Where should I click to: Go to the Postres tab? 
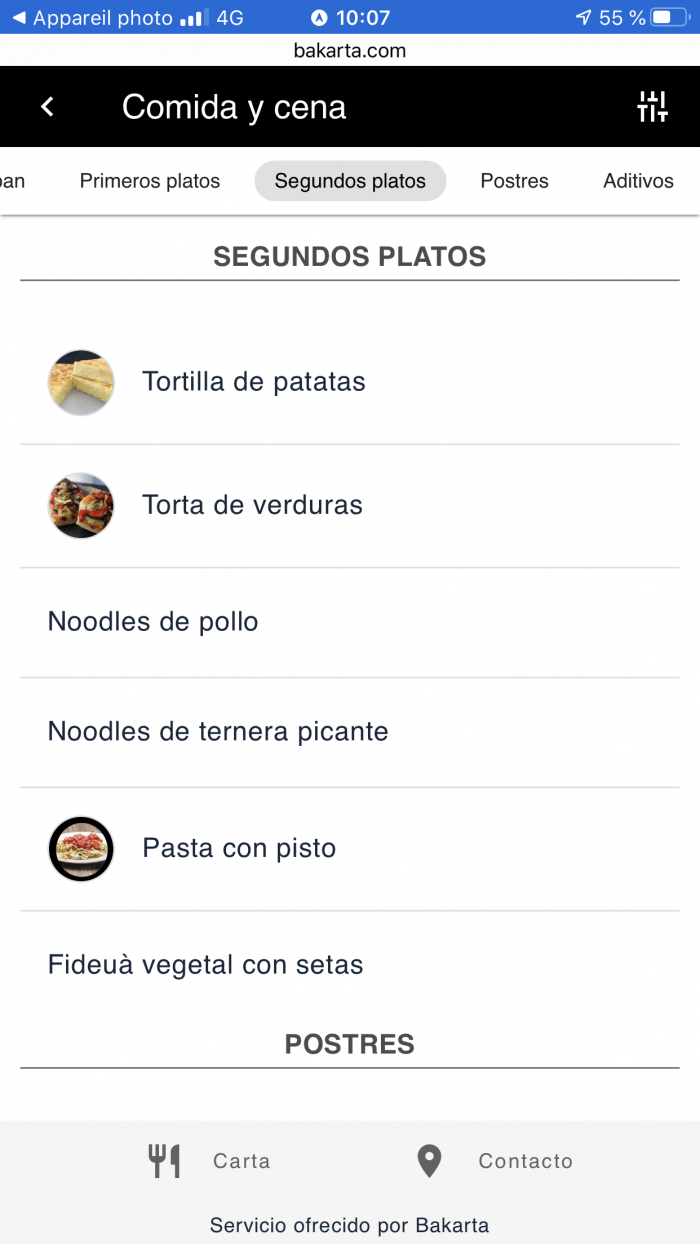(514, 181)
